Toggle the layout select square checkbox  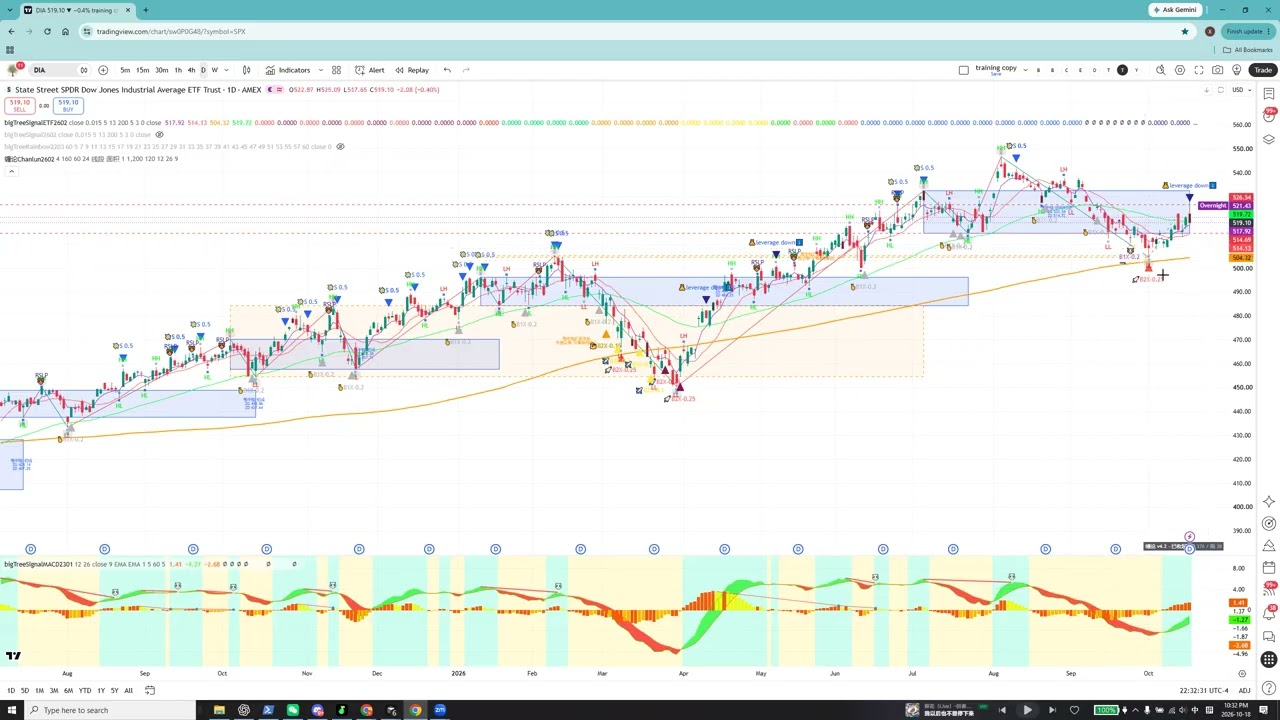pos(963,70)
